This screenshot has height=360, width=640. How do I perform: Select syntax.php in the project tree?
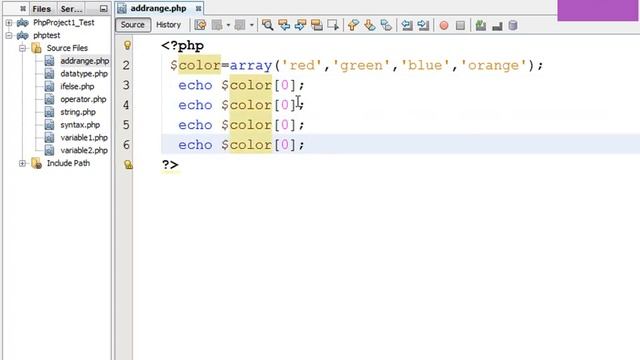point(80,124)
